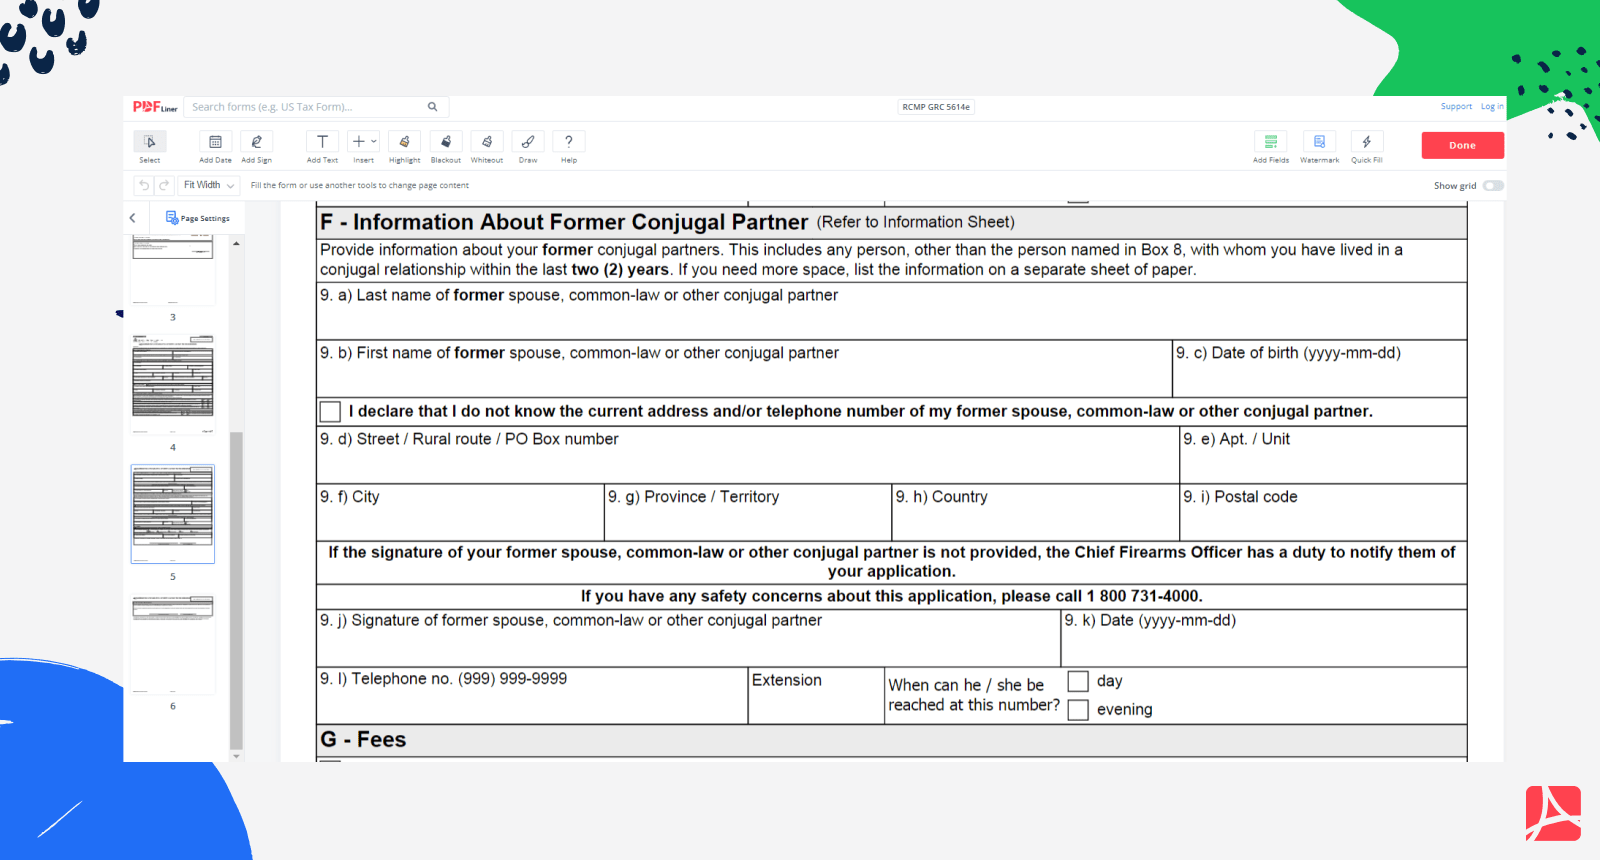The width and height of the screenshot is (1600, 860).
Task: Activate the Add Text tool
Action: tap(322, 142)
